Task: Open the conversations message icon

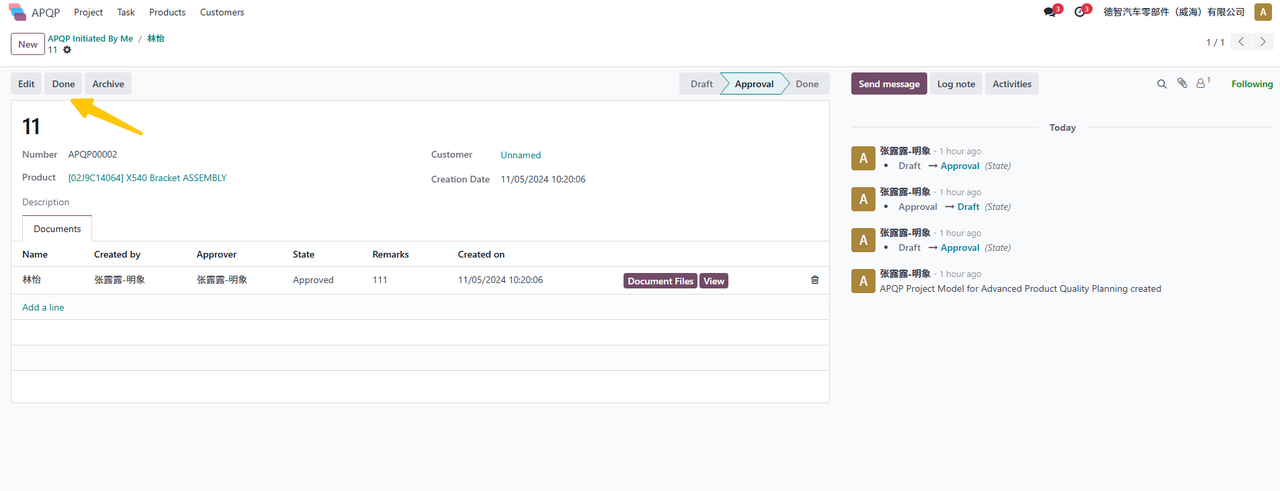Action: (x=1050, y=12)
